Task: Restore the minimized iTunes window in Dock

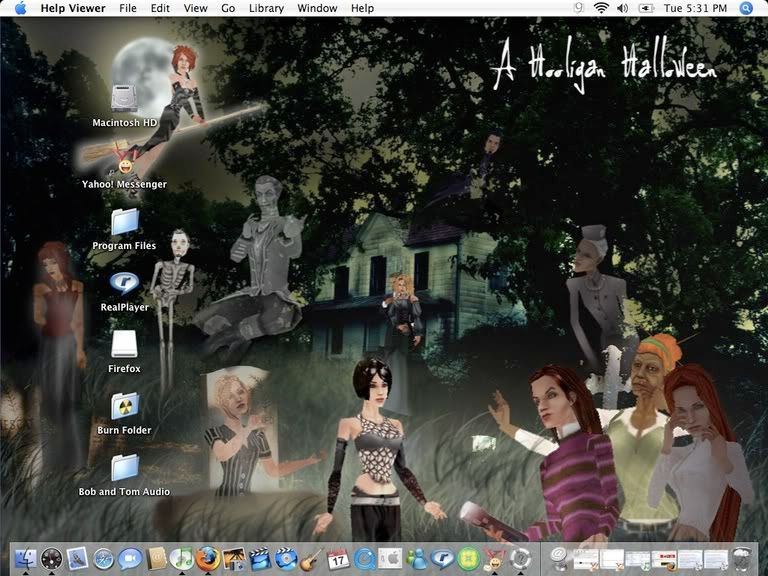Action: [638, 560]
